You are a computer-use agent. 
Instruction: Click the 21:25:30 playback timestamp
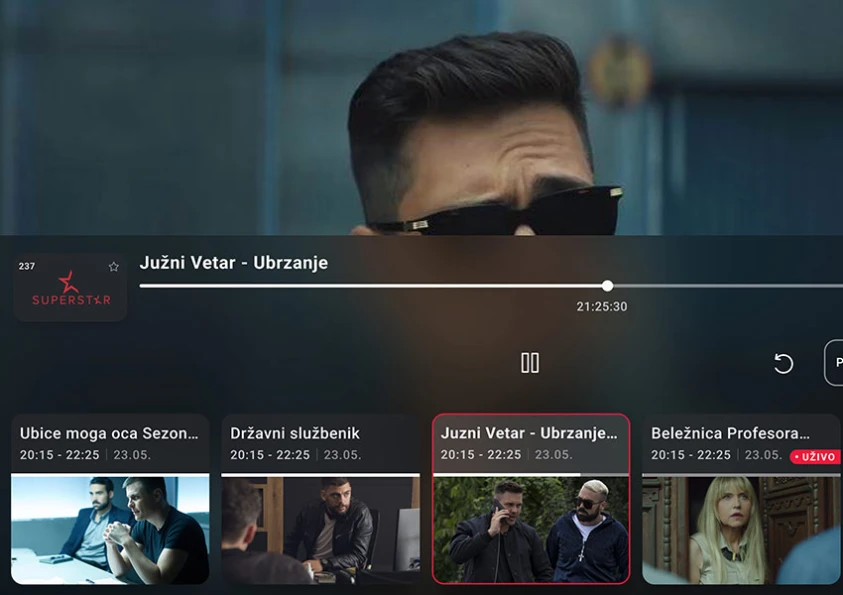602,307
